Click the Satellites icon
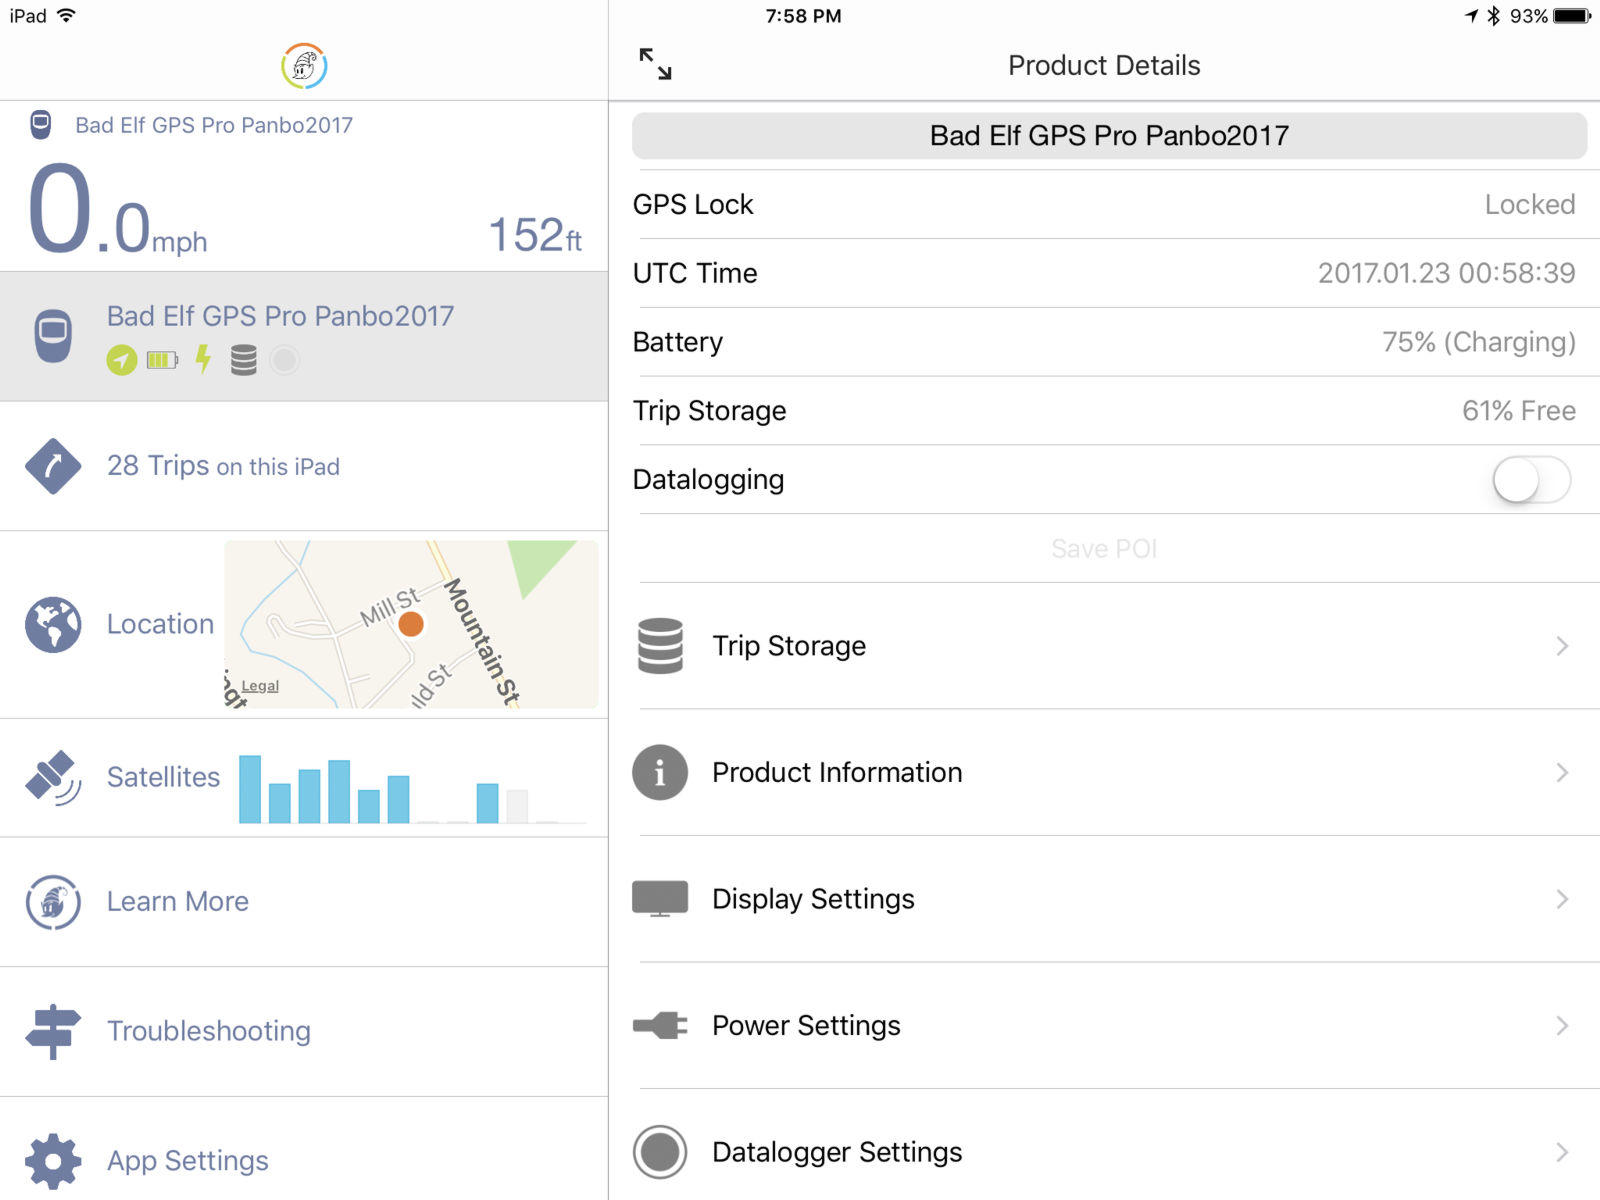 click(53, 778)
